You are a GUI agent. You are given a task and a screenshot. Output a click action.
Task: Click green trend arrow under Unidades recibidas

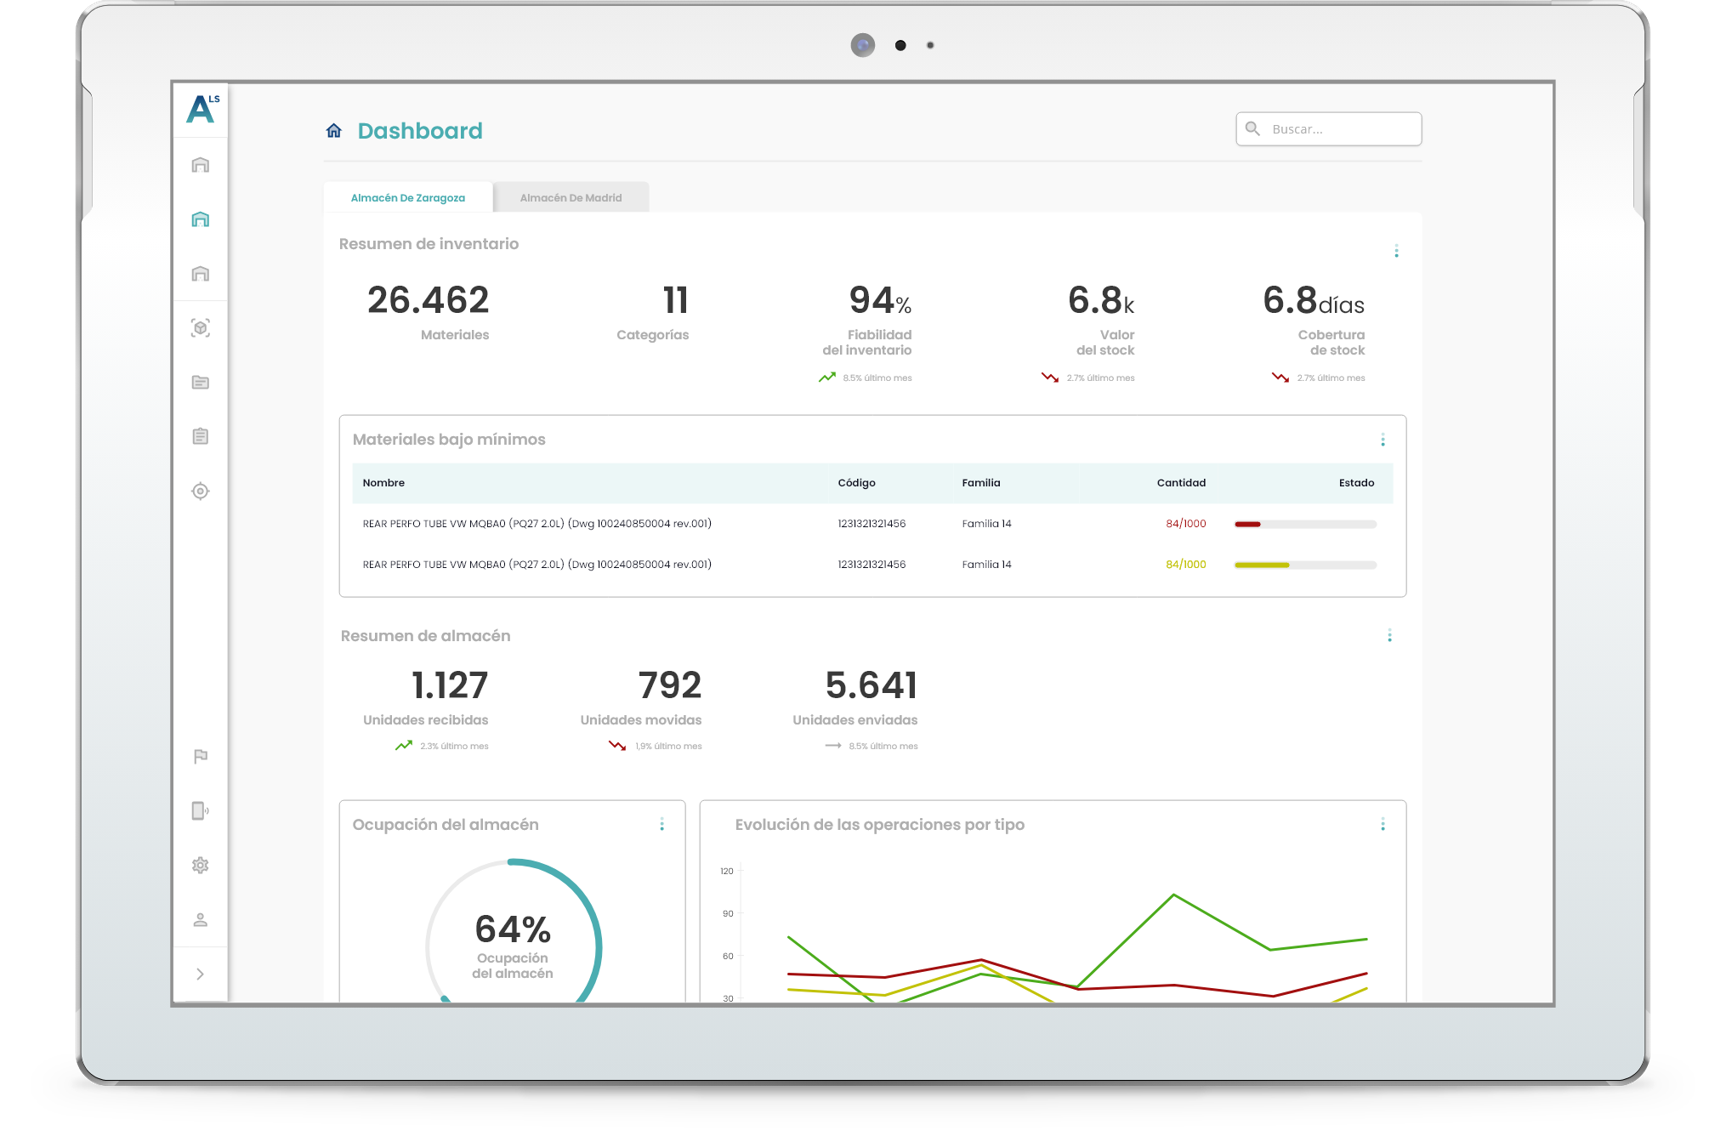click(404, 745)
